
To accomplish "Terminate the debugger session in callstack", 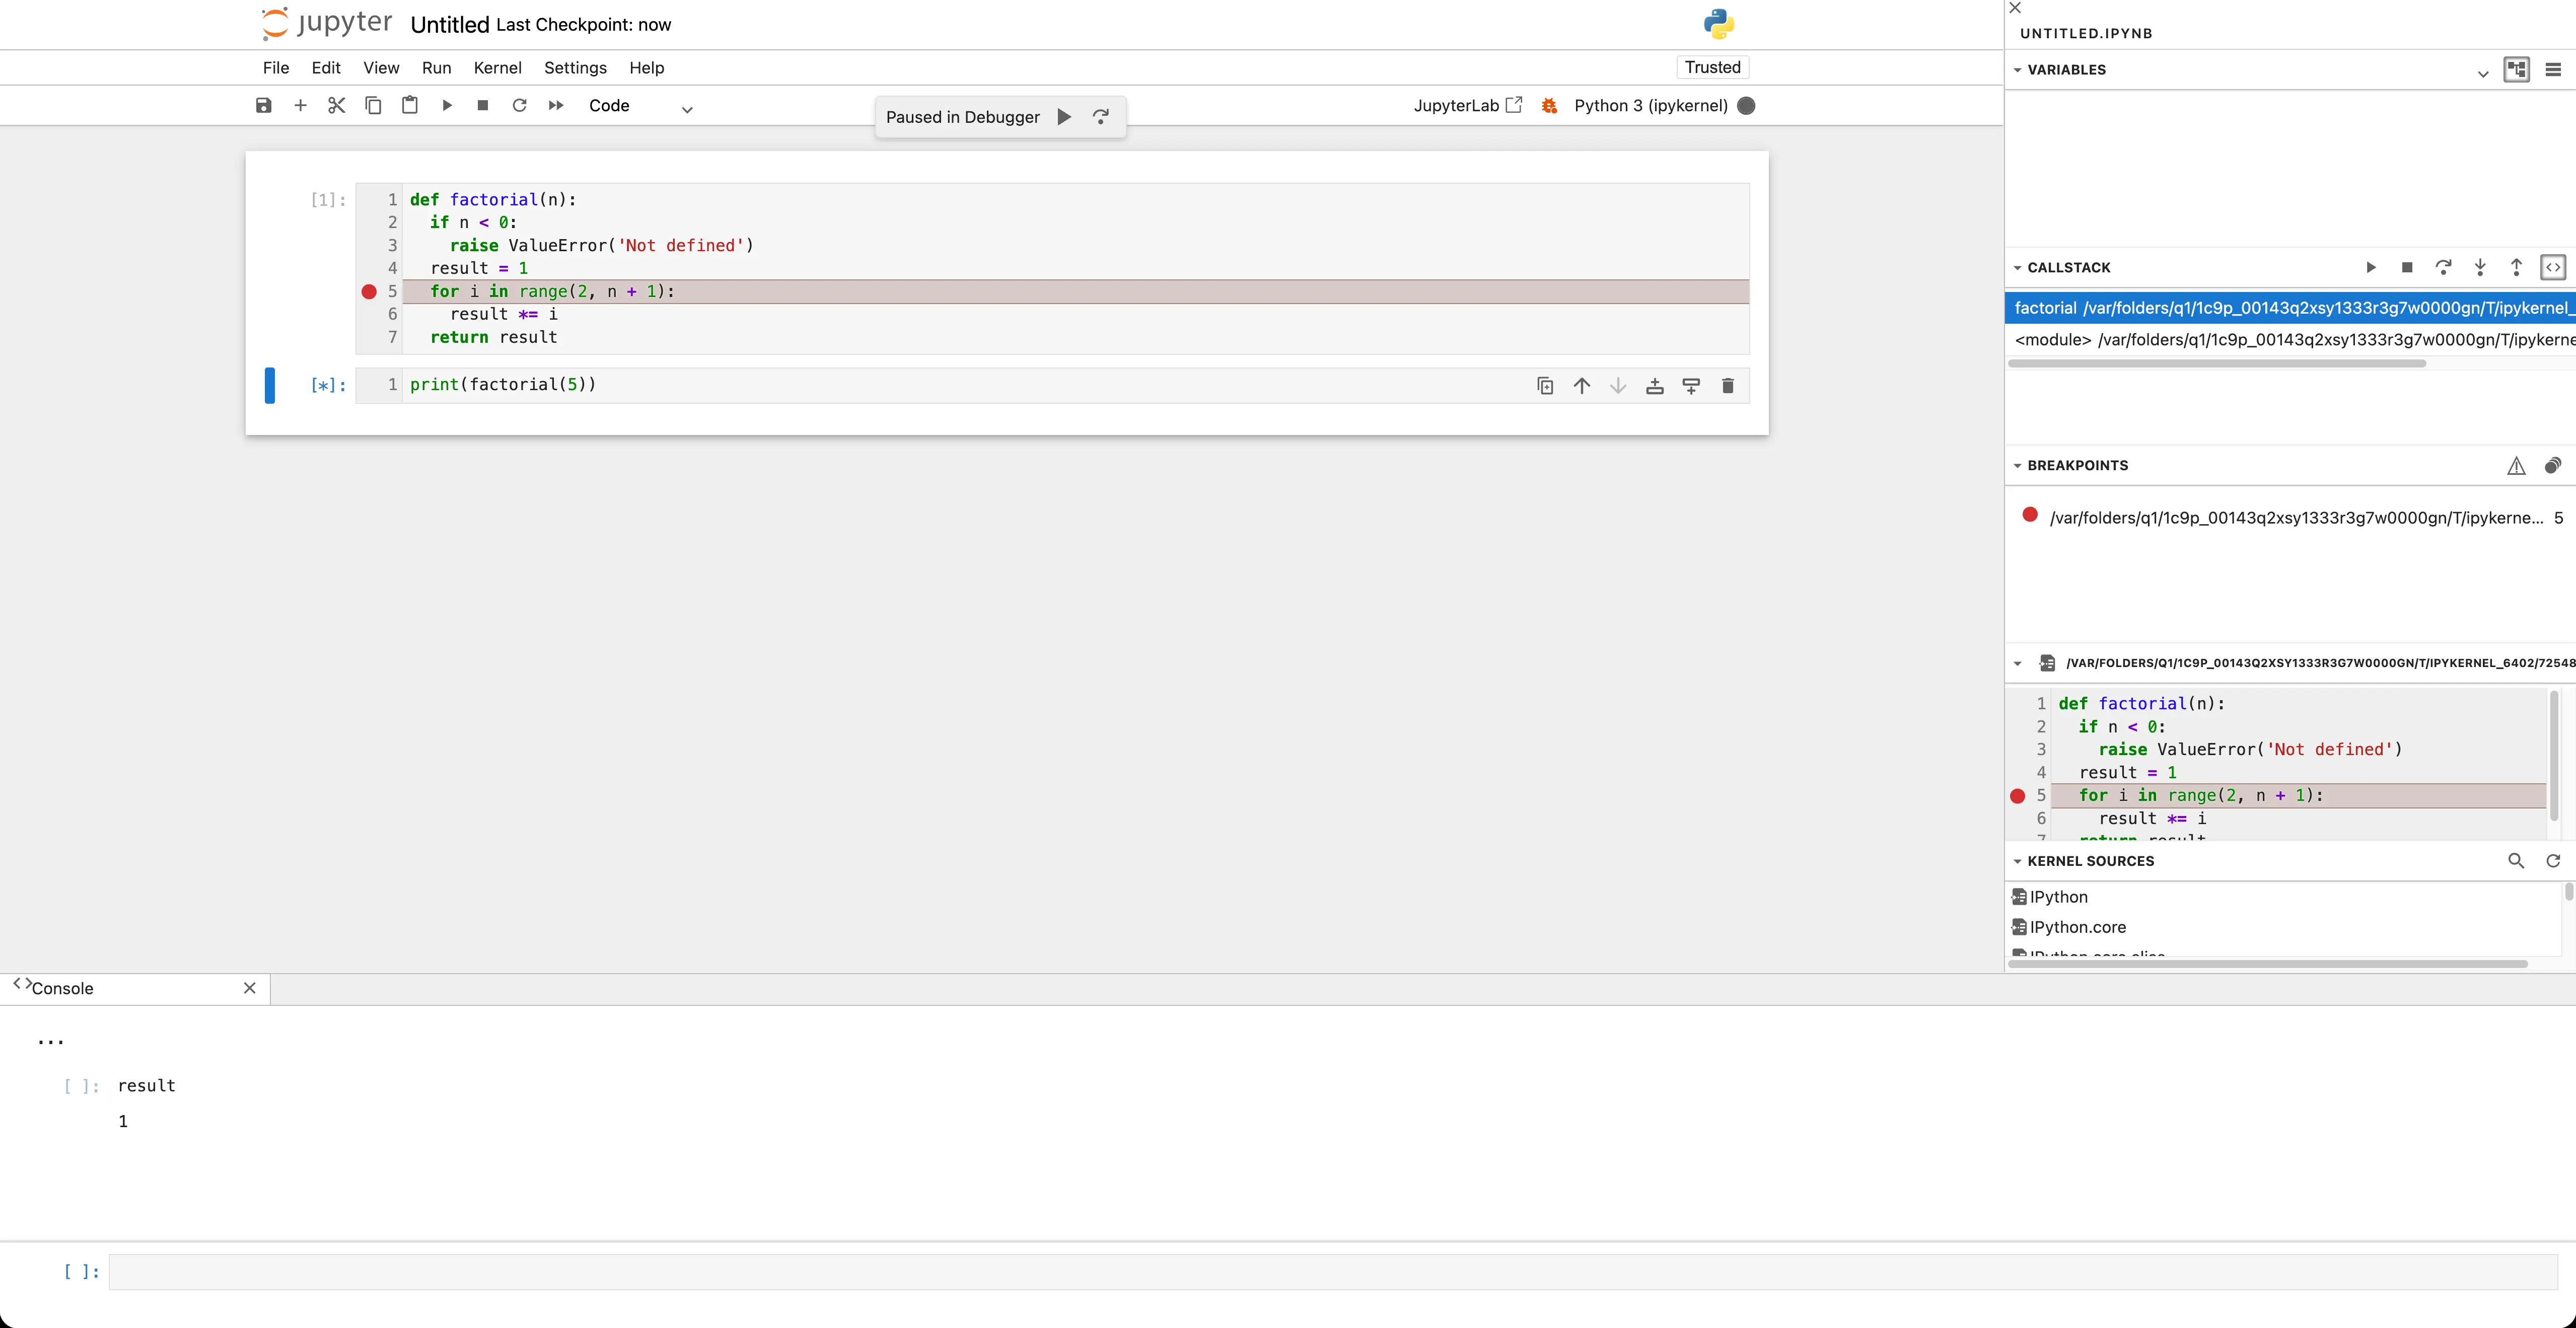I will pyautogui.click(x=2407, y=267).
